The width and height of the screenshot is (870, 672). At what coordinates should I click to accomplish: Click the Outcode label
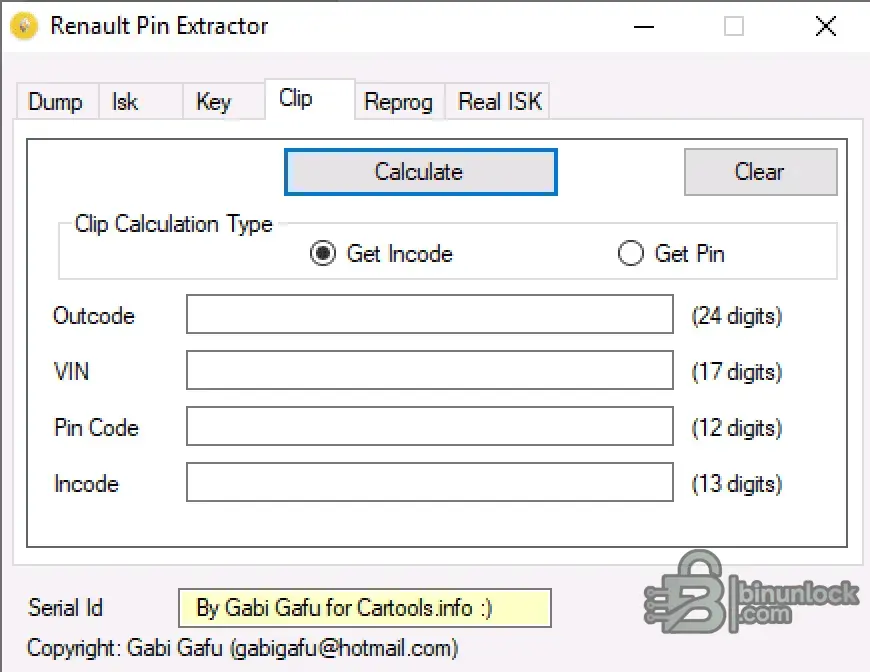tap(94, 316)
